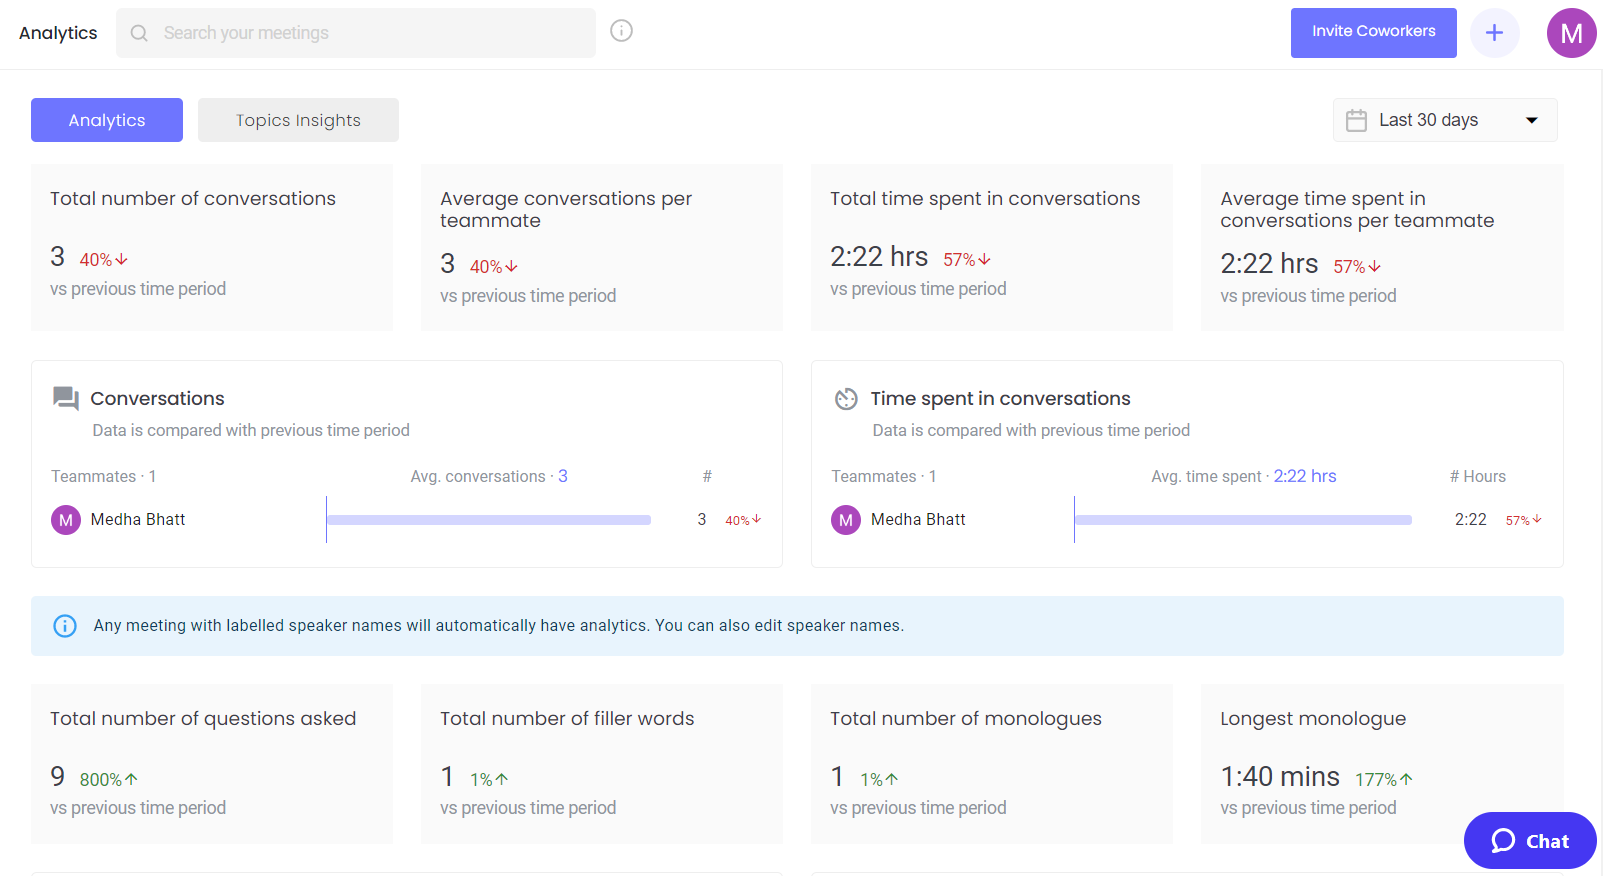
Task: Click the 2:22 hours value in Medha's row
Action: coord(1471,520)
